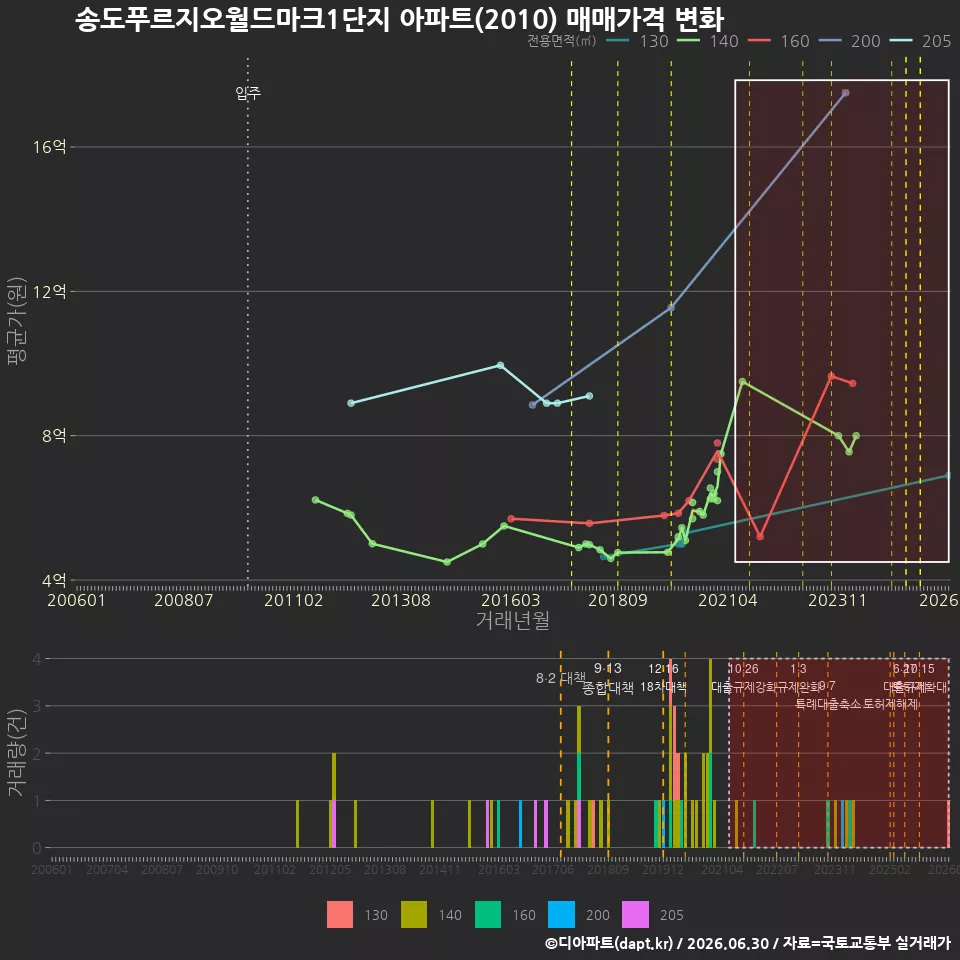This screenshot has height=960, width=960.
Task: Click the red 160 peak at 202311
Action: coord(831,376)
